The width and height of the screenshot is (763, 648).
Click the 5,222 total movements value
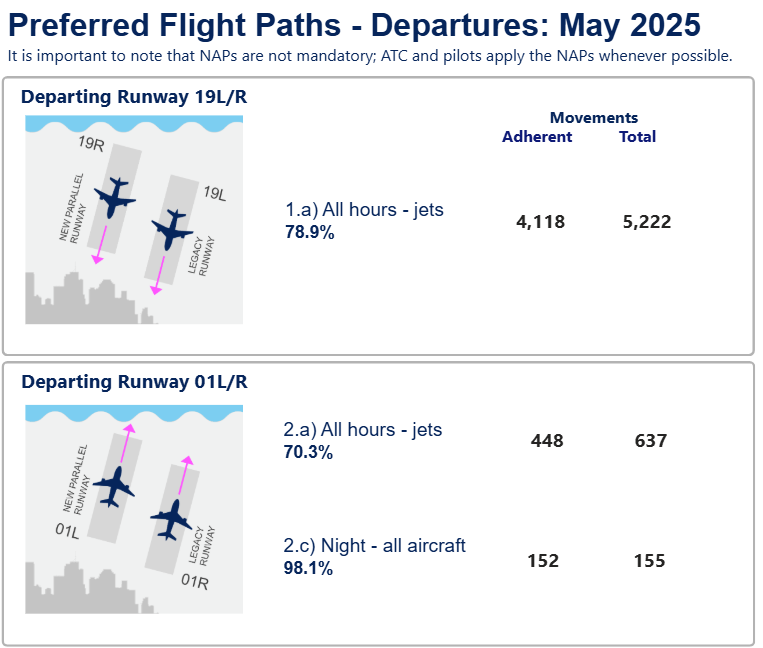click(647, 222)
